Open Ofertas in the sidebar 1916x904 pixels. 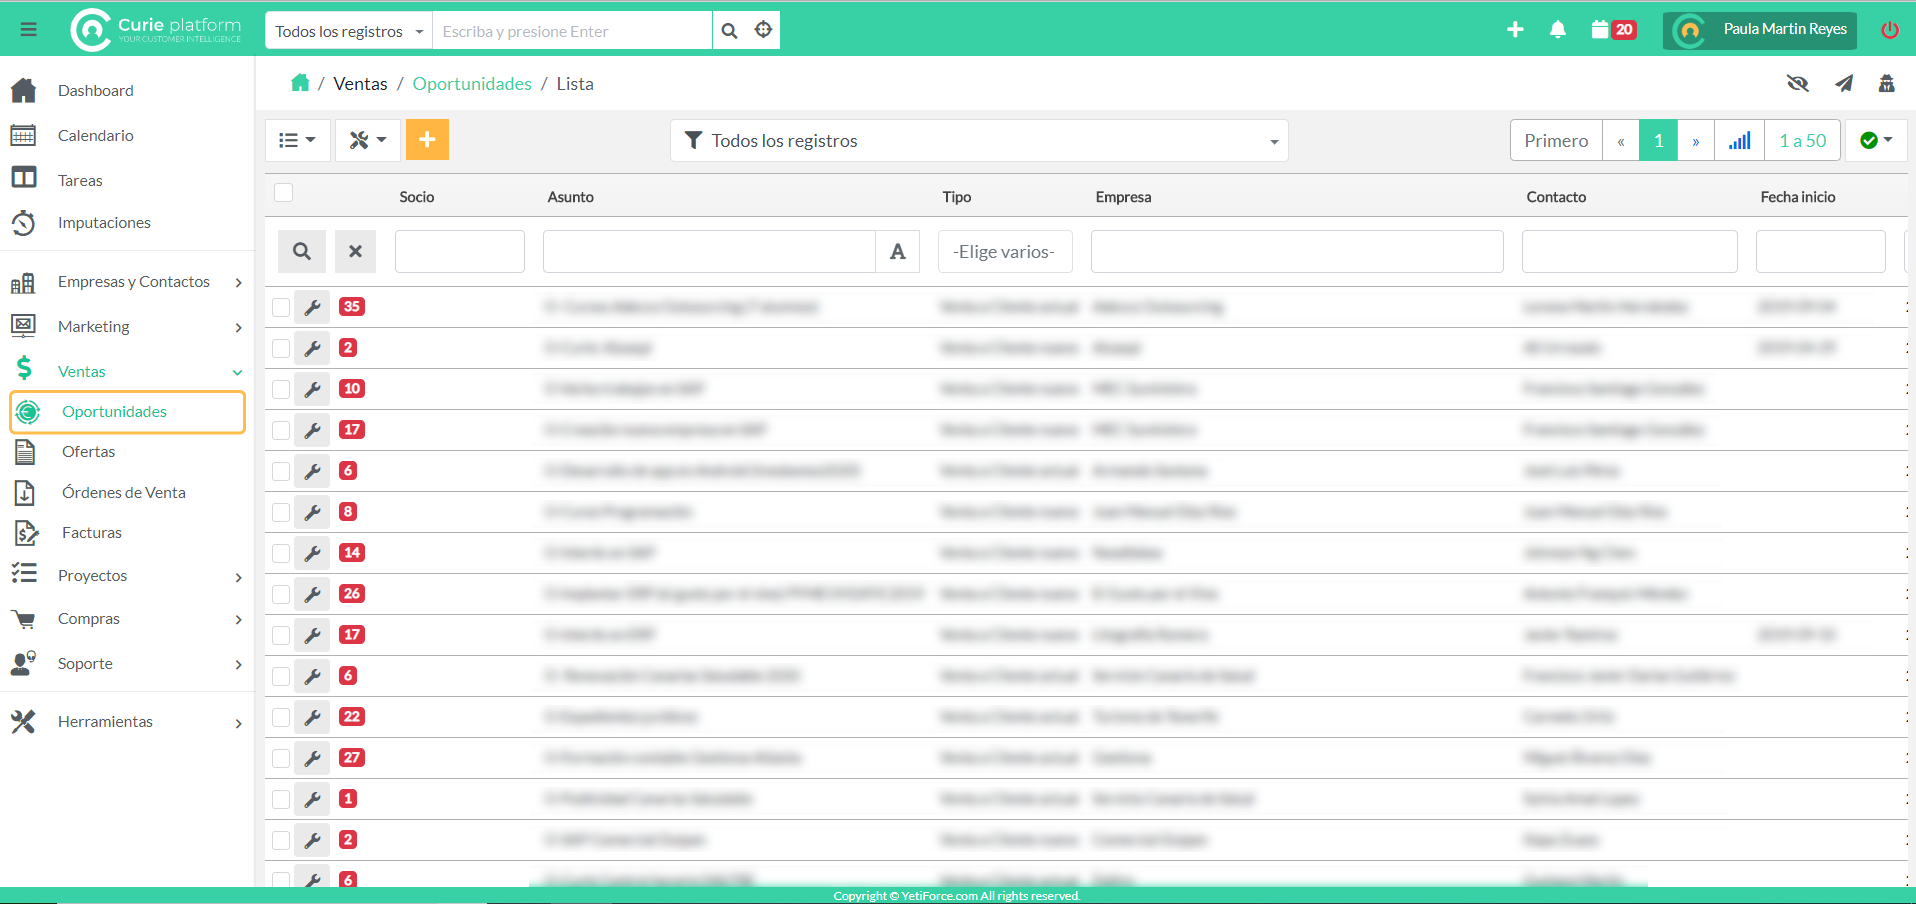89,452
